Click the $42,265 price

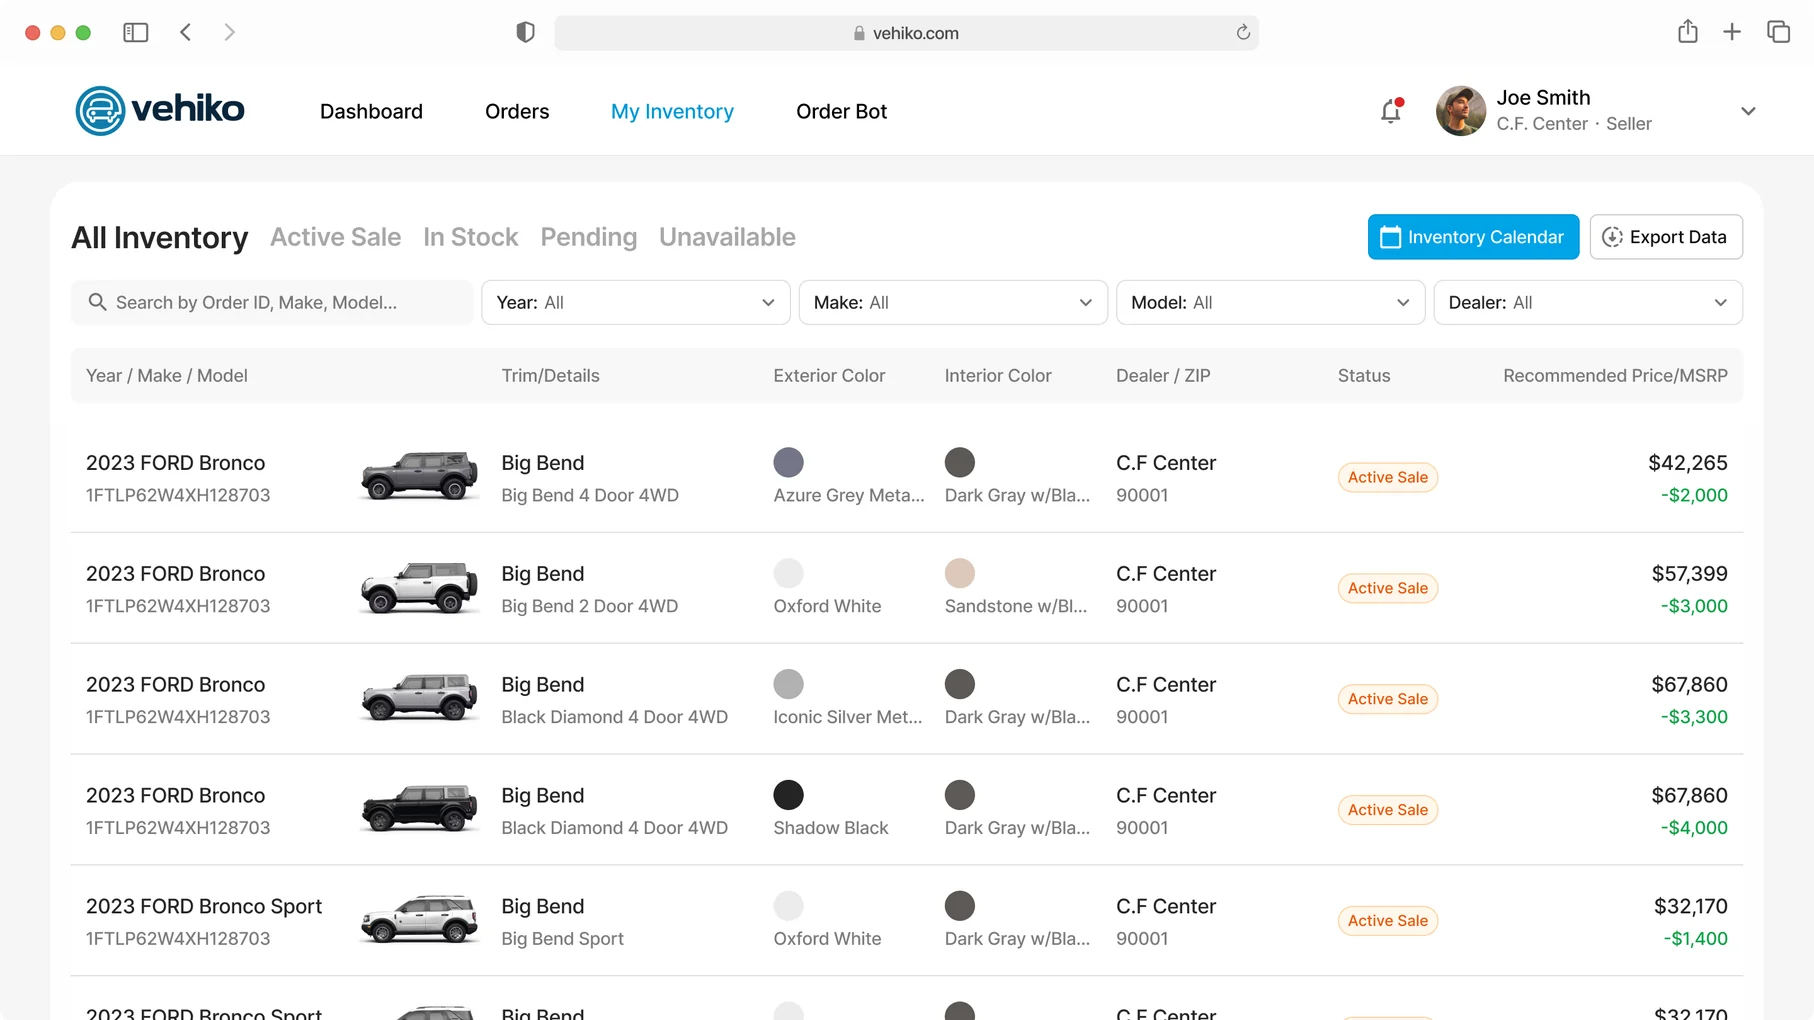point(1688,463)
